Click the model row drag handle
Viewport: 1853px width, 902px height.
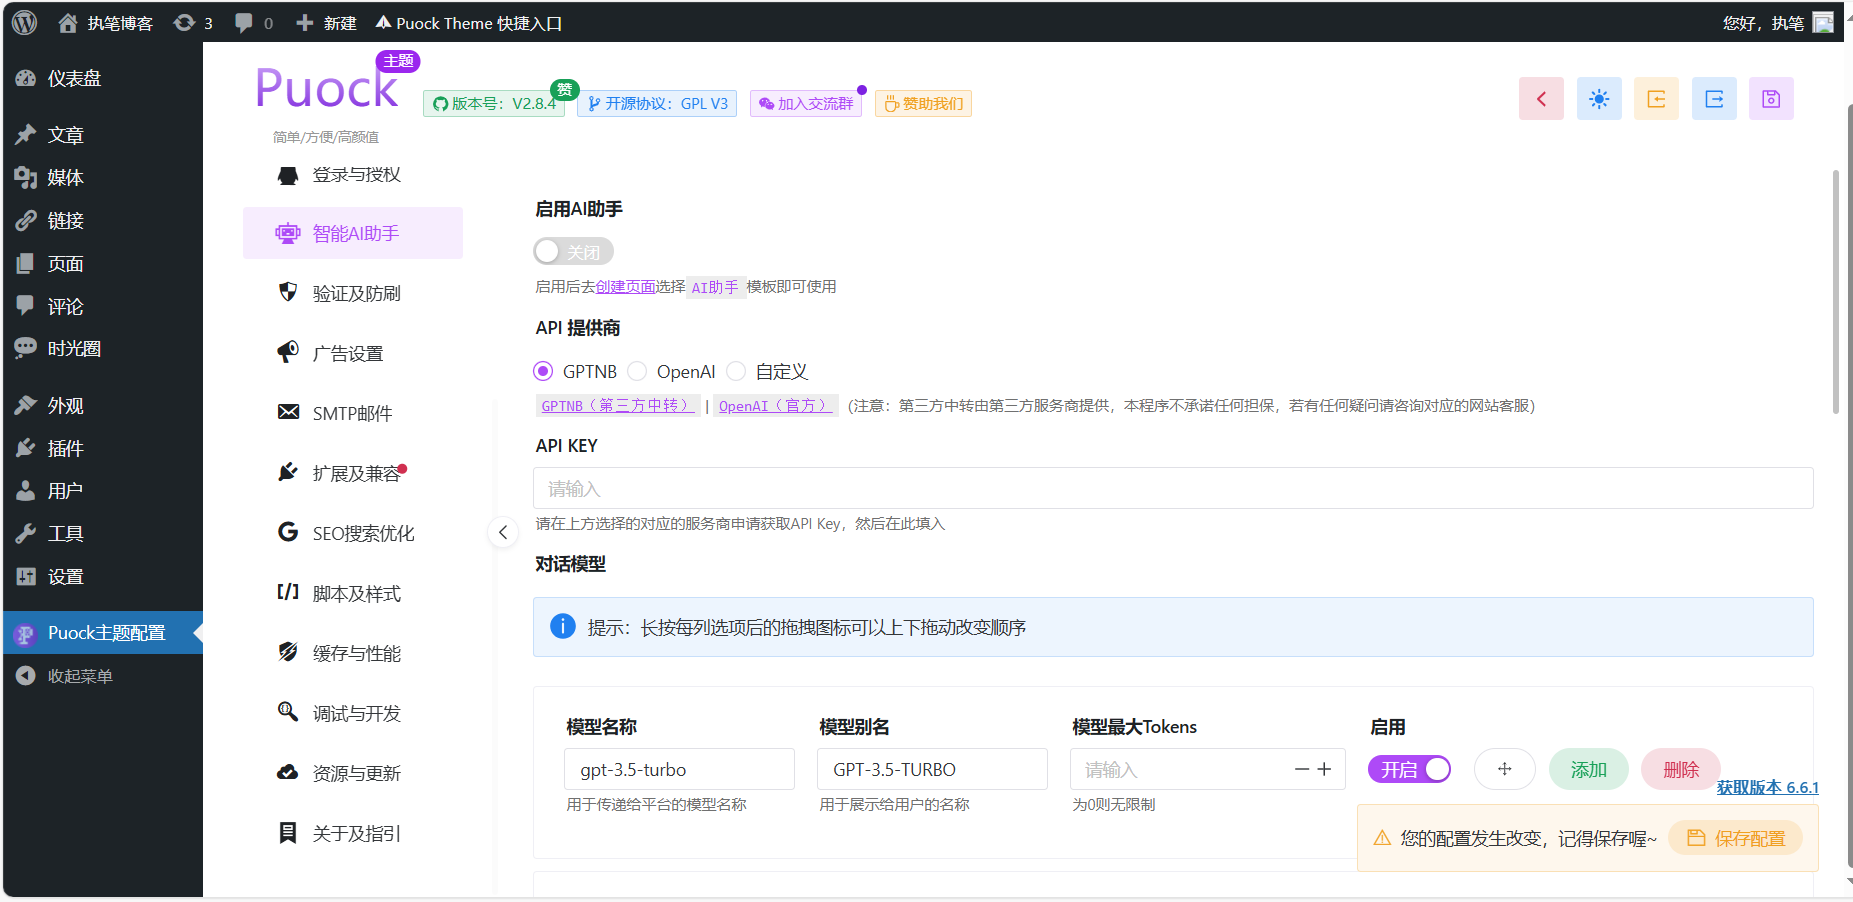coord(1504,769)
